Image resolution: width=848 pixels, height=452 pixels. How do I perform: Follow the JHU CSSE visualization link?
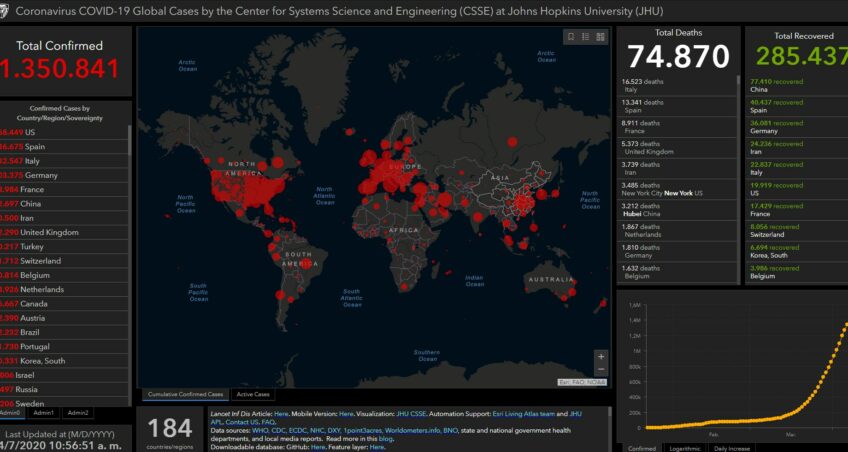click(411, 414)
